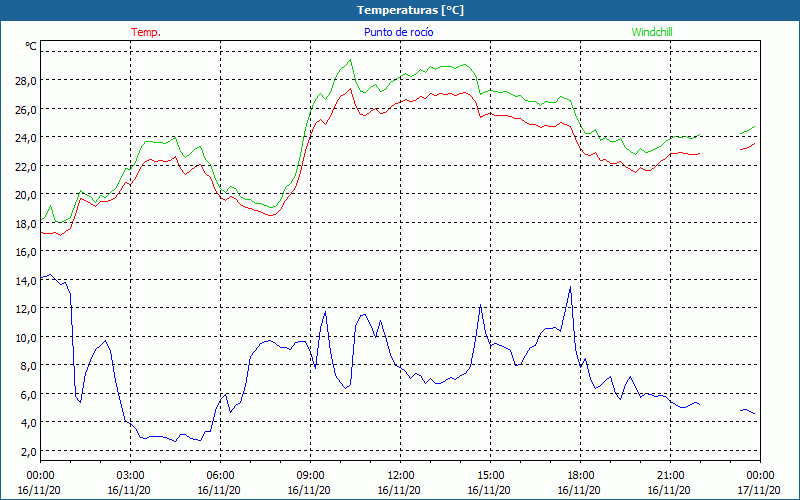Click the 14,0 y-axis value
The width and height of the screenshot is (800, 500).
tap(26, 280)
